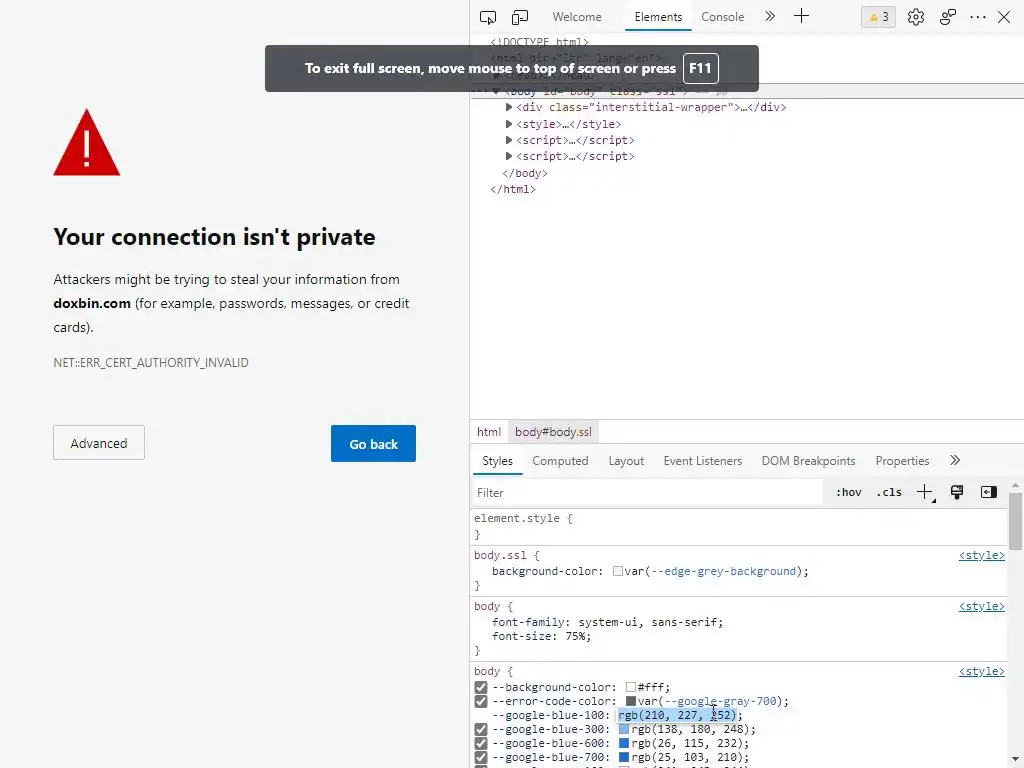Open the rgb(138, 180, 248) color swatch

[624, 729]
